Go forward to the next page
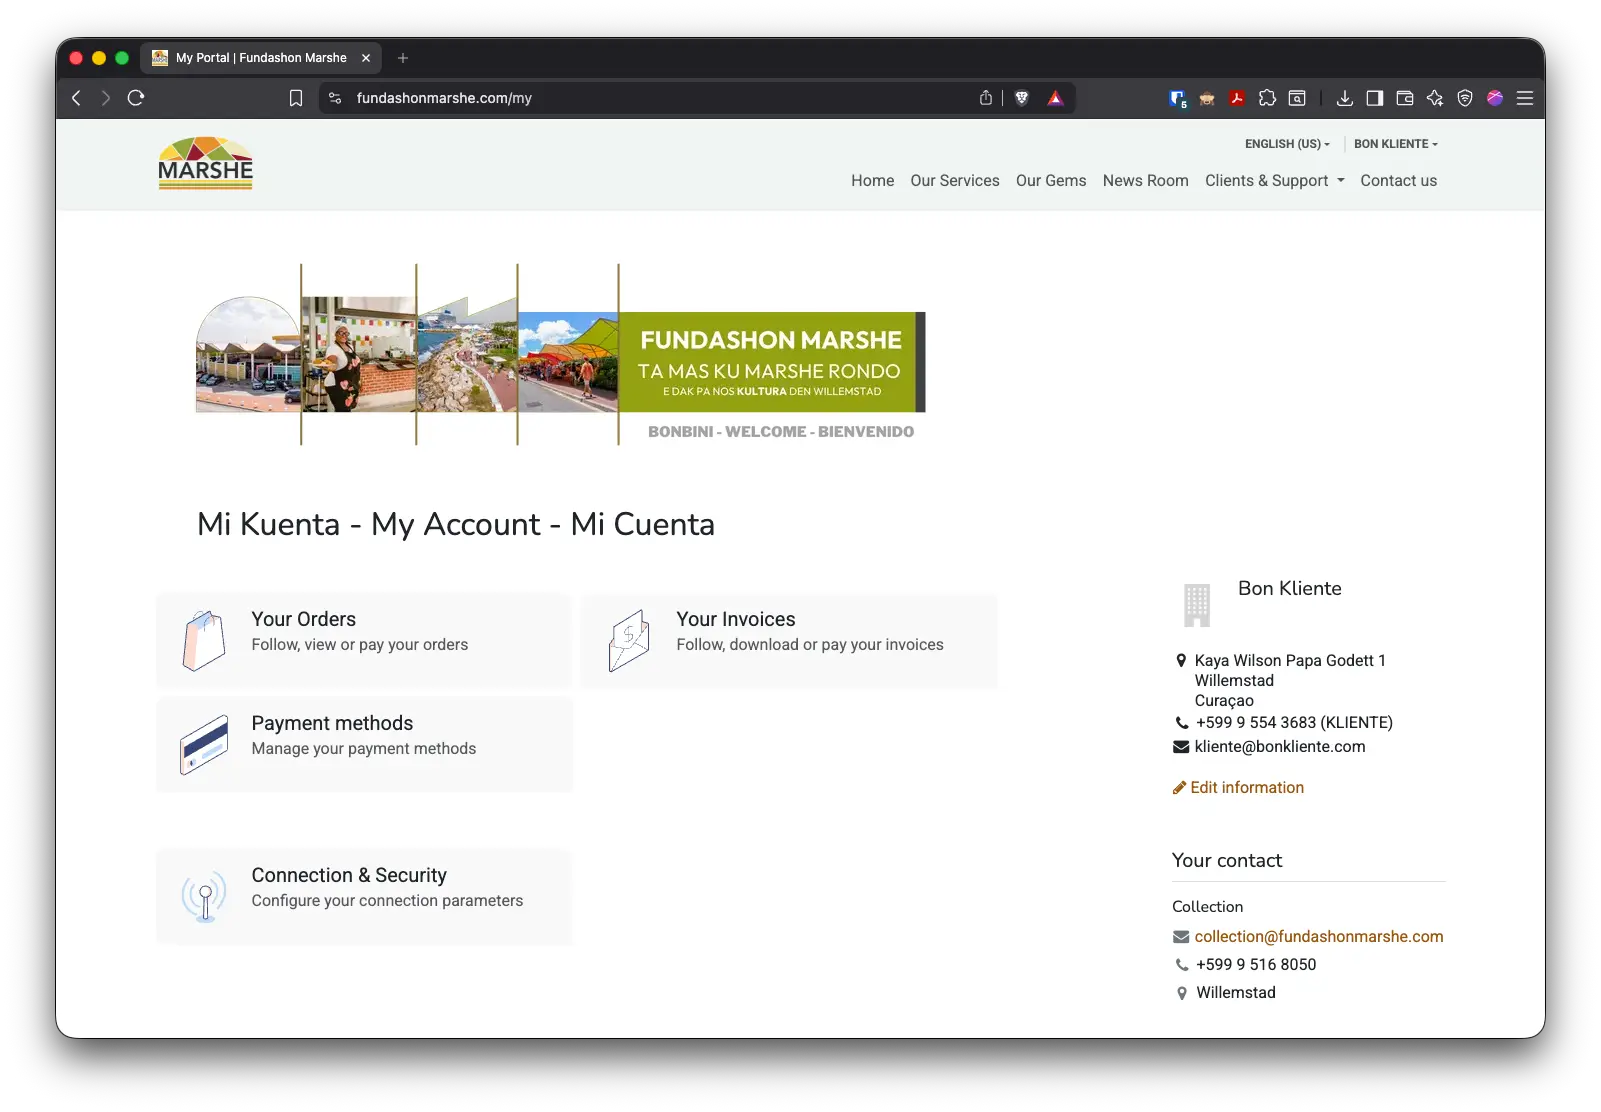This screenshot has width=1601, height=1112. 105,98
